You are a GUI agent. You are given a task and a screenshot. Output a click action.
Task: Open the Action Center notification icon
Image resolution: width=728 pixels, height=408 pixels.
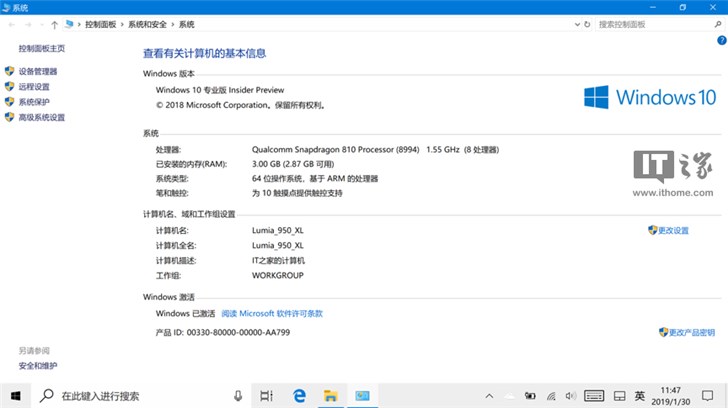pyautogui.click(x=708, y=396)
